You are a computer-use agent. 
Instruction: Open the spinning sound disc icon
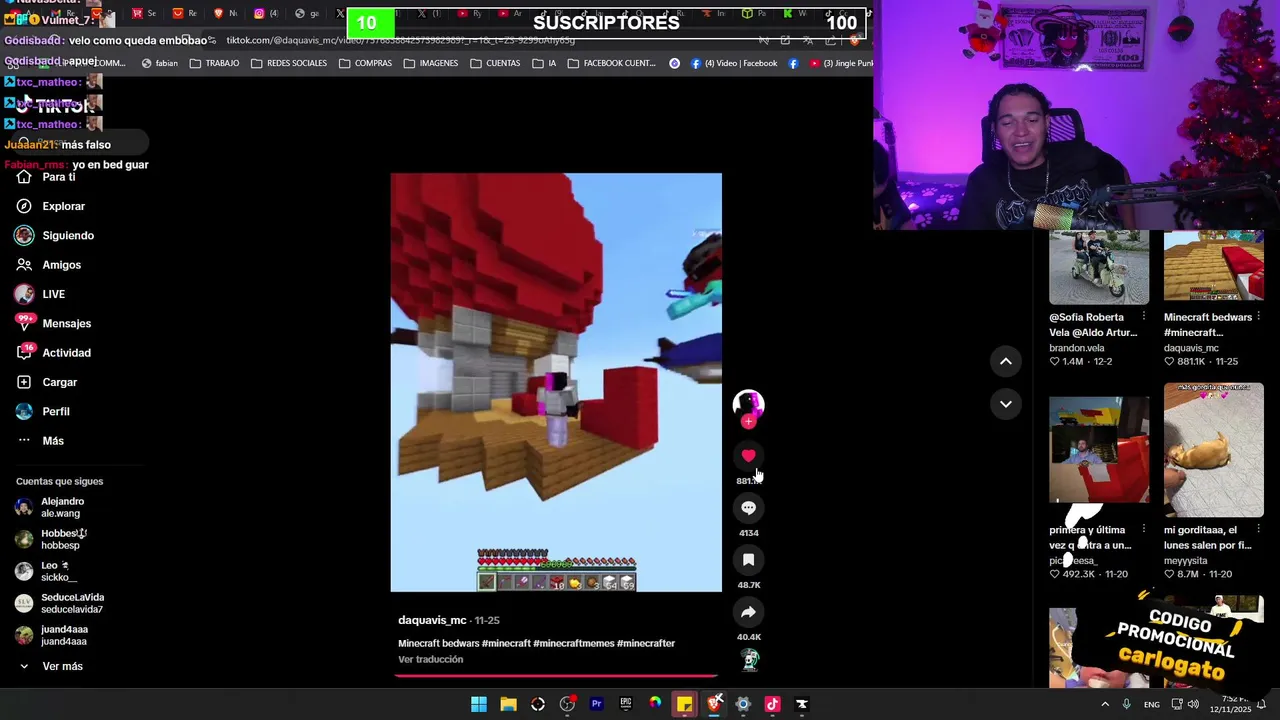pos(749,660)
